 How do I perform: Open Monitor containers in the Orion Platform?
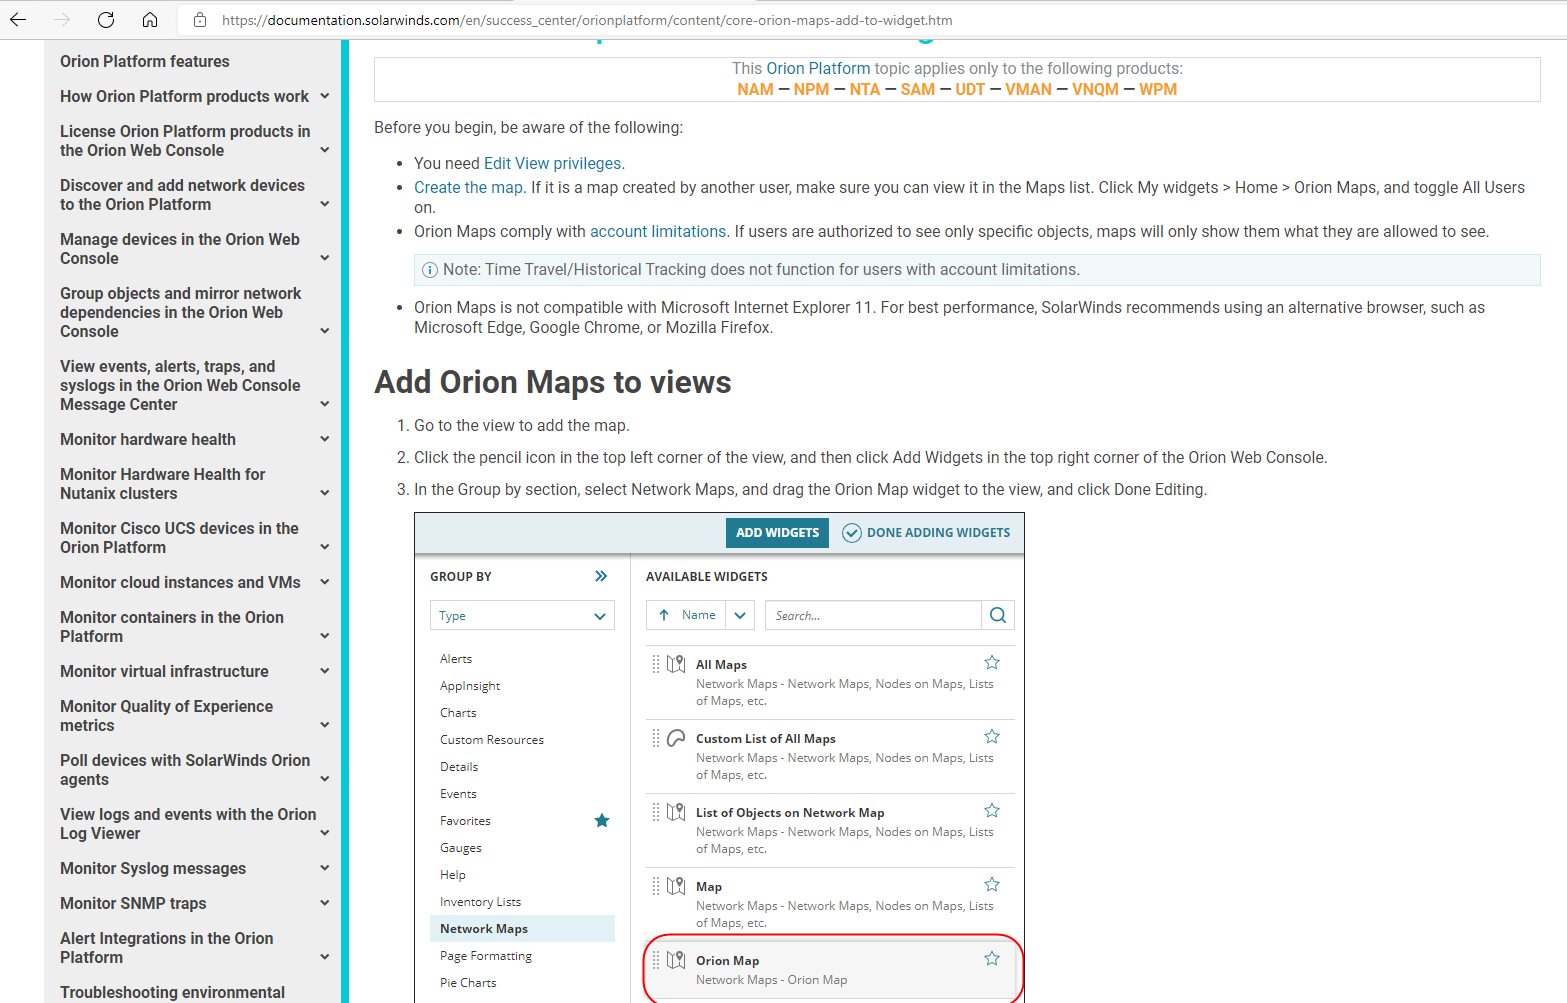tap(172, 627)
